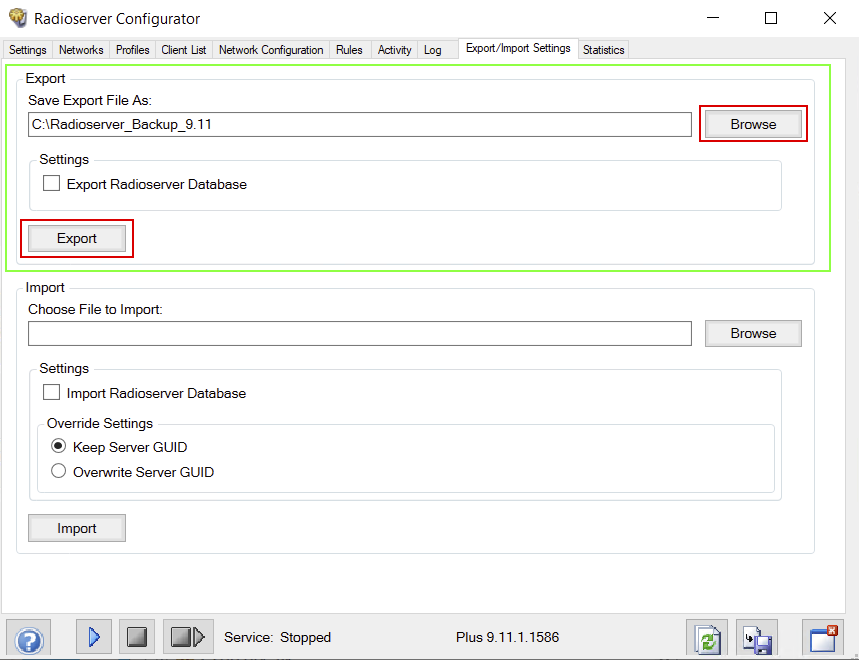View the Activity tab
The image size is (859, 660).
click(394, 50)
